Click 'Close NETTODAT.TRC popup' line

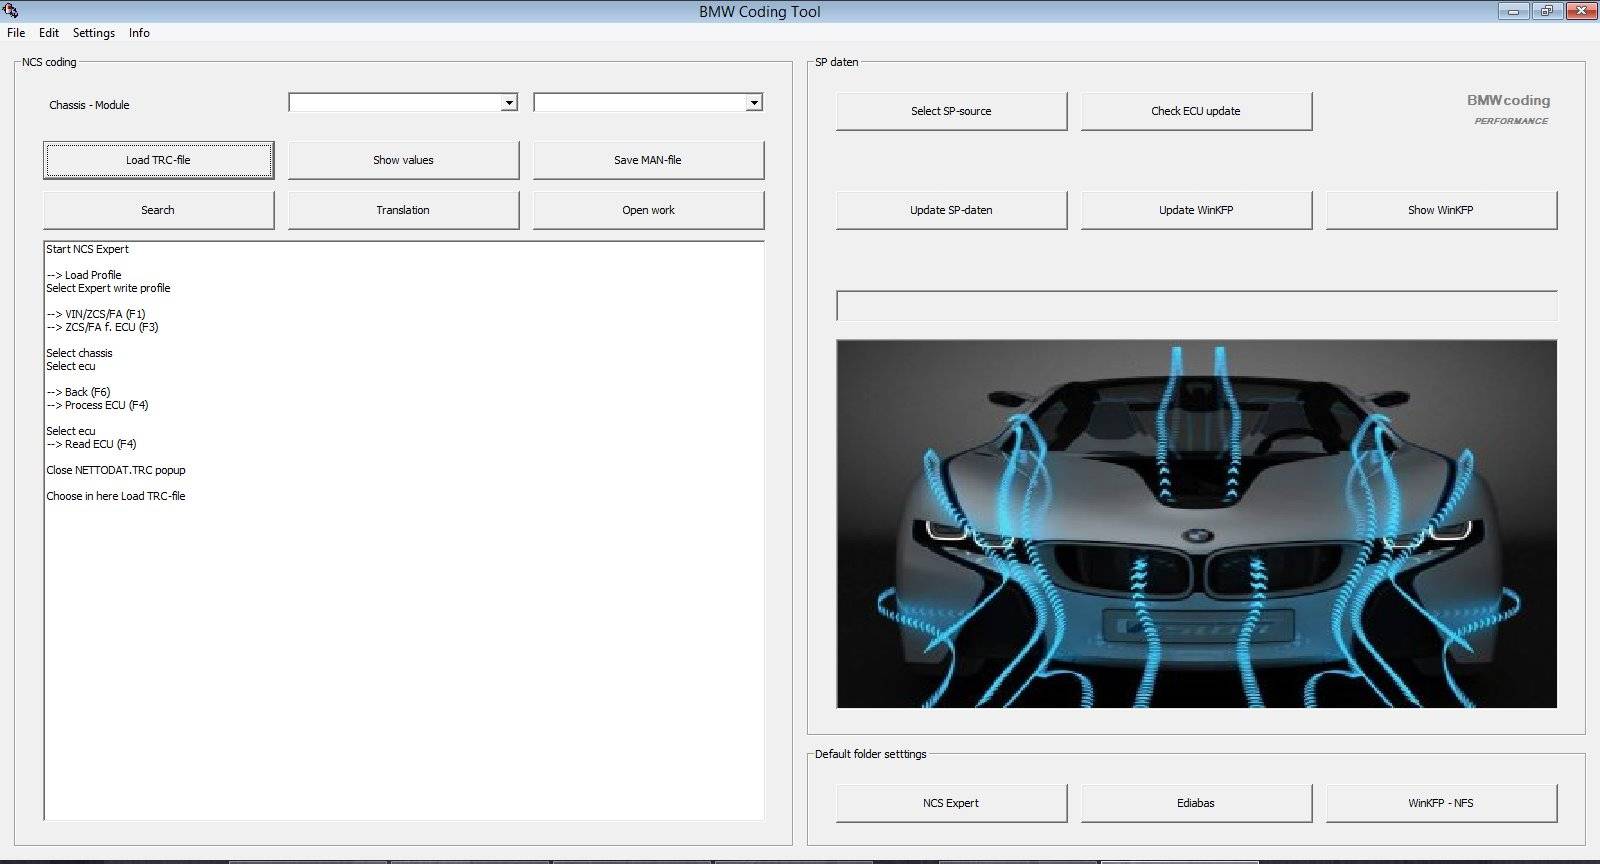[x=116, y=470]
